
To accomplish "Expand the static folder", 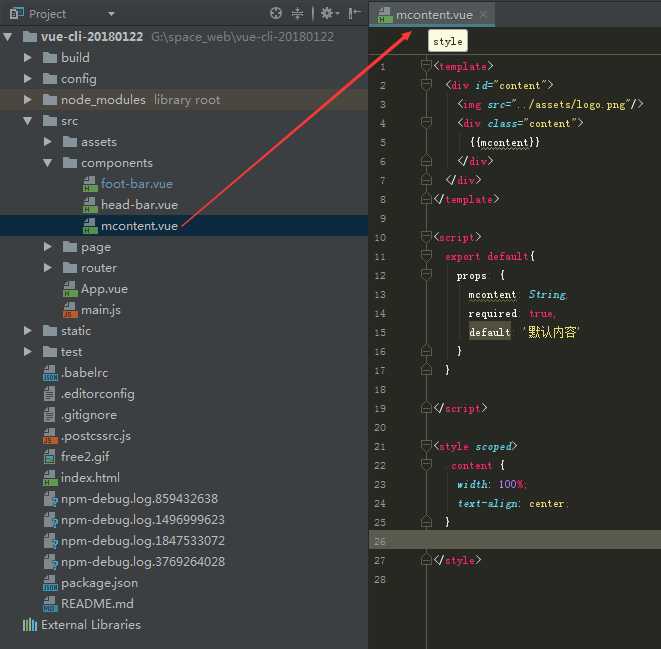I will click(x=28, y=331).
